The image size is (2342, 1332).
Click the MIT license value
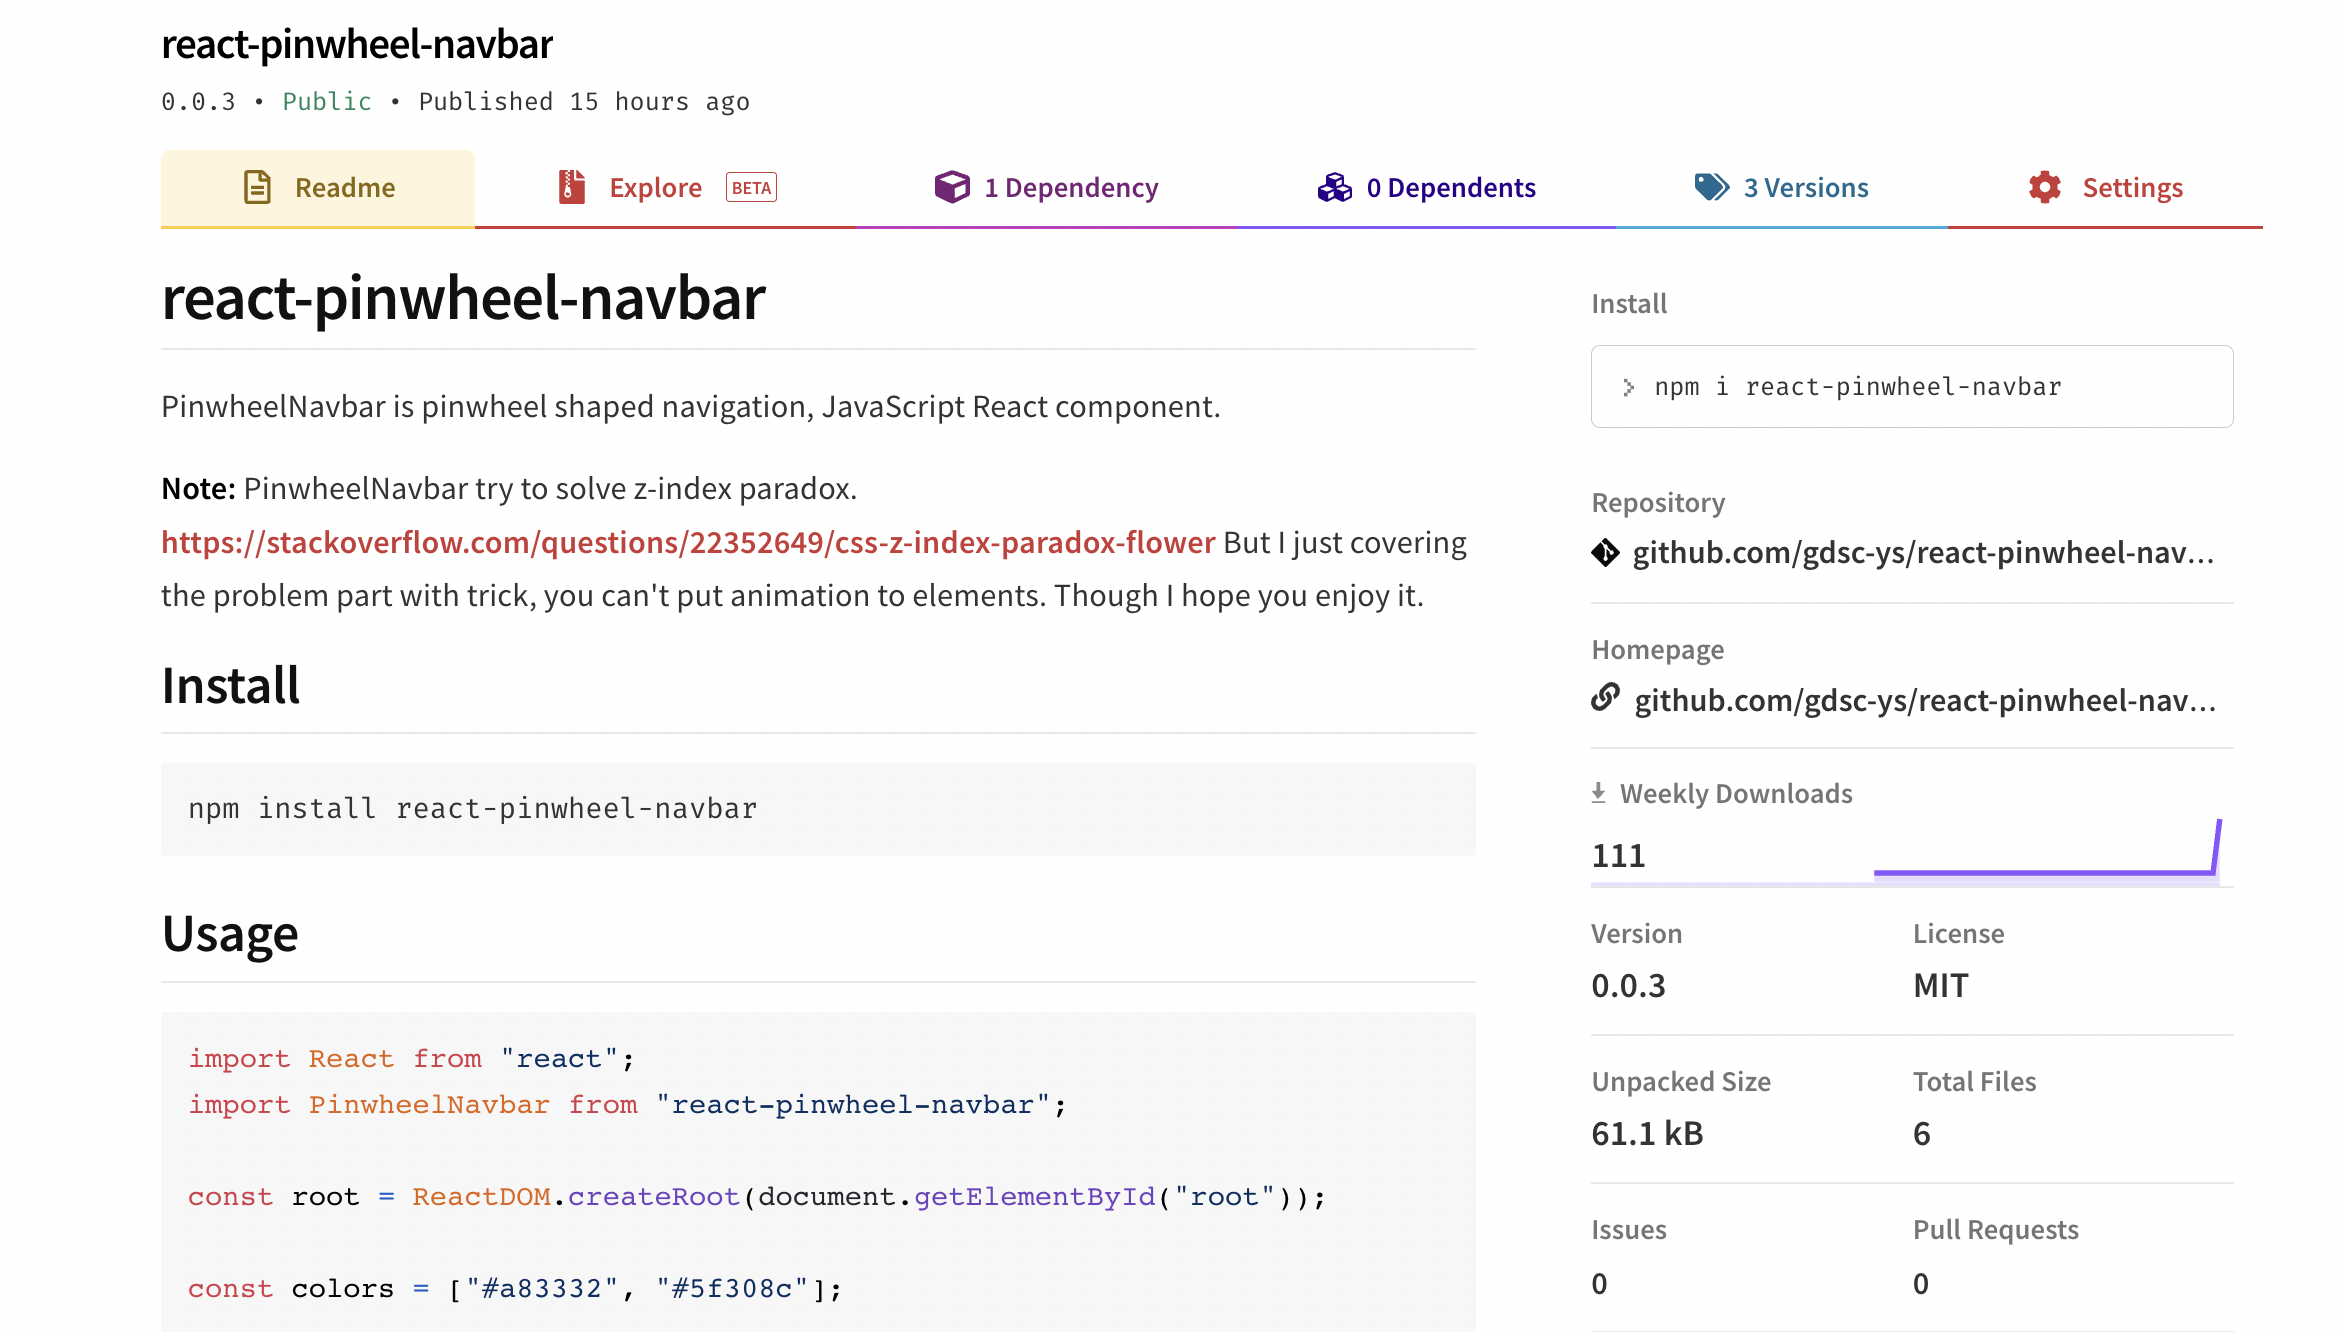tap(1940, 986)
